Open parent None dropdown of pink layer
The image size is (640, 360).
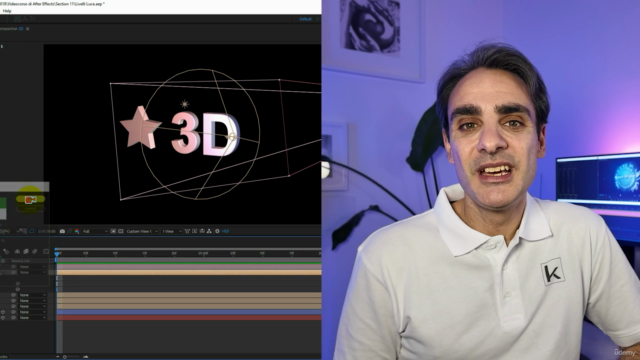(32, 267)
